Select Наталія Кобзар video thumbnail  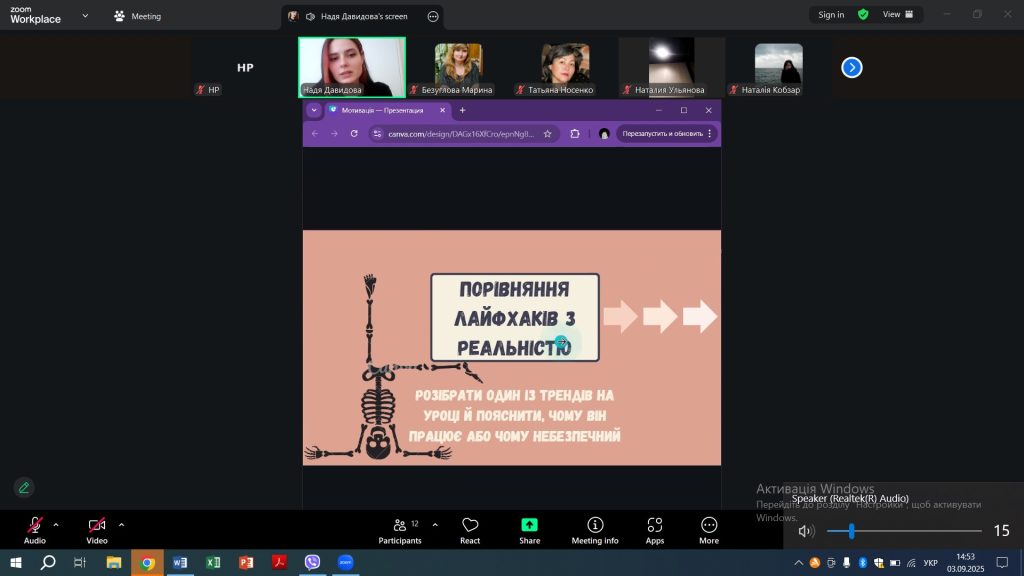[x=778, y=67]
